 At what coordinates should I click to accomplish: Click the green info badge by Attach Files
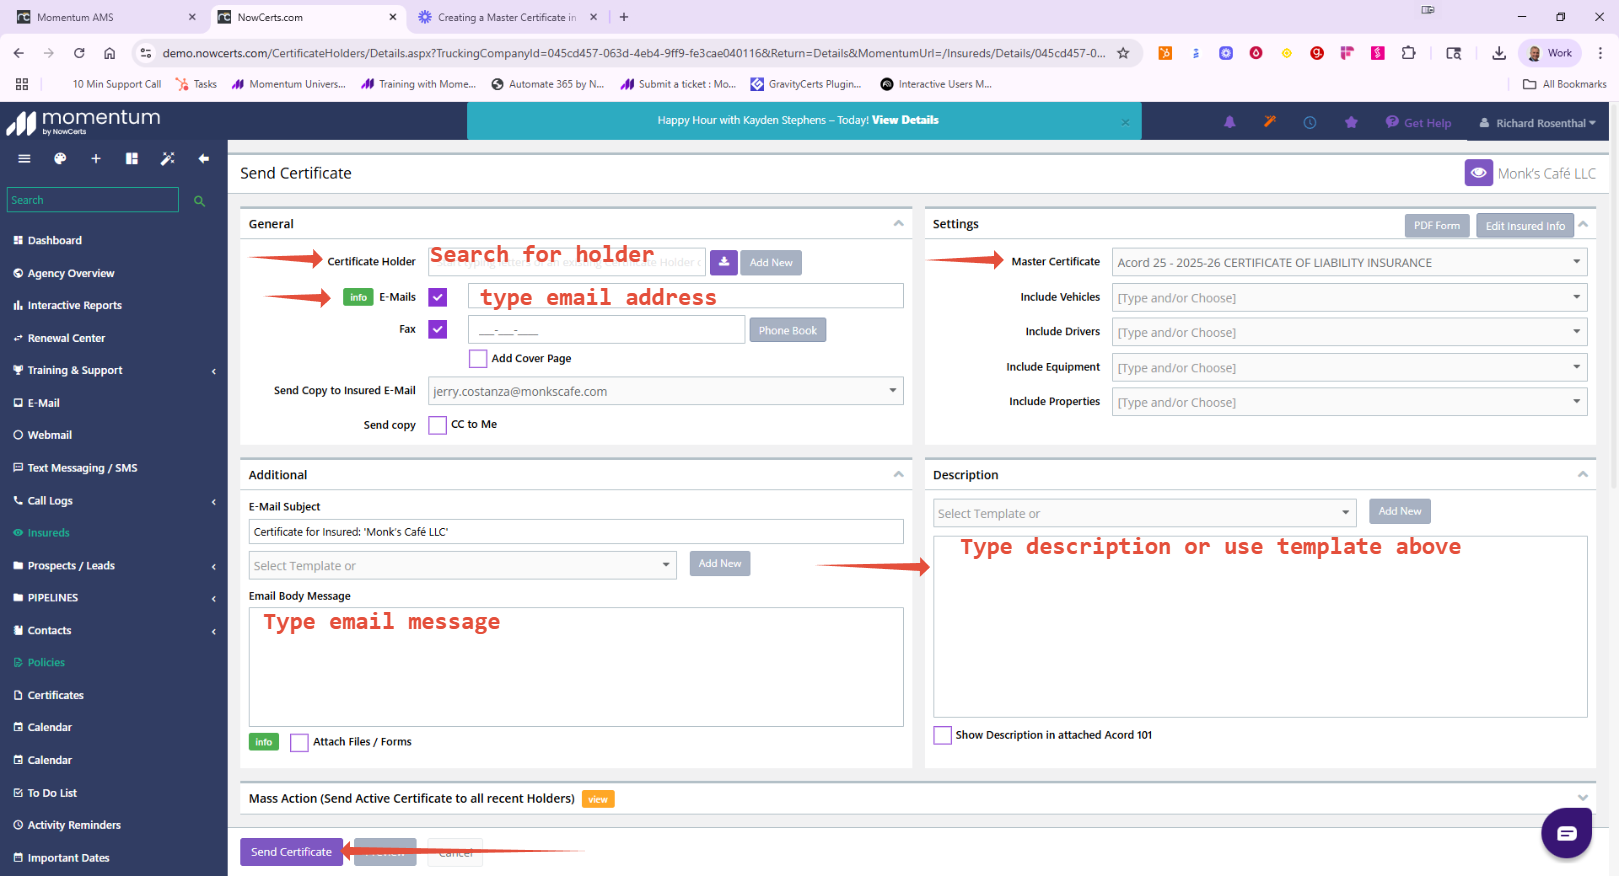pyautogui.click(x=263, y=742)
